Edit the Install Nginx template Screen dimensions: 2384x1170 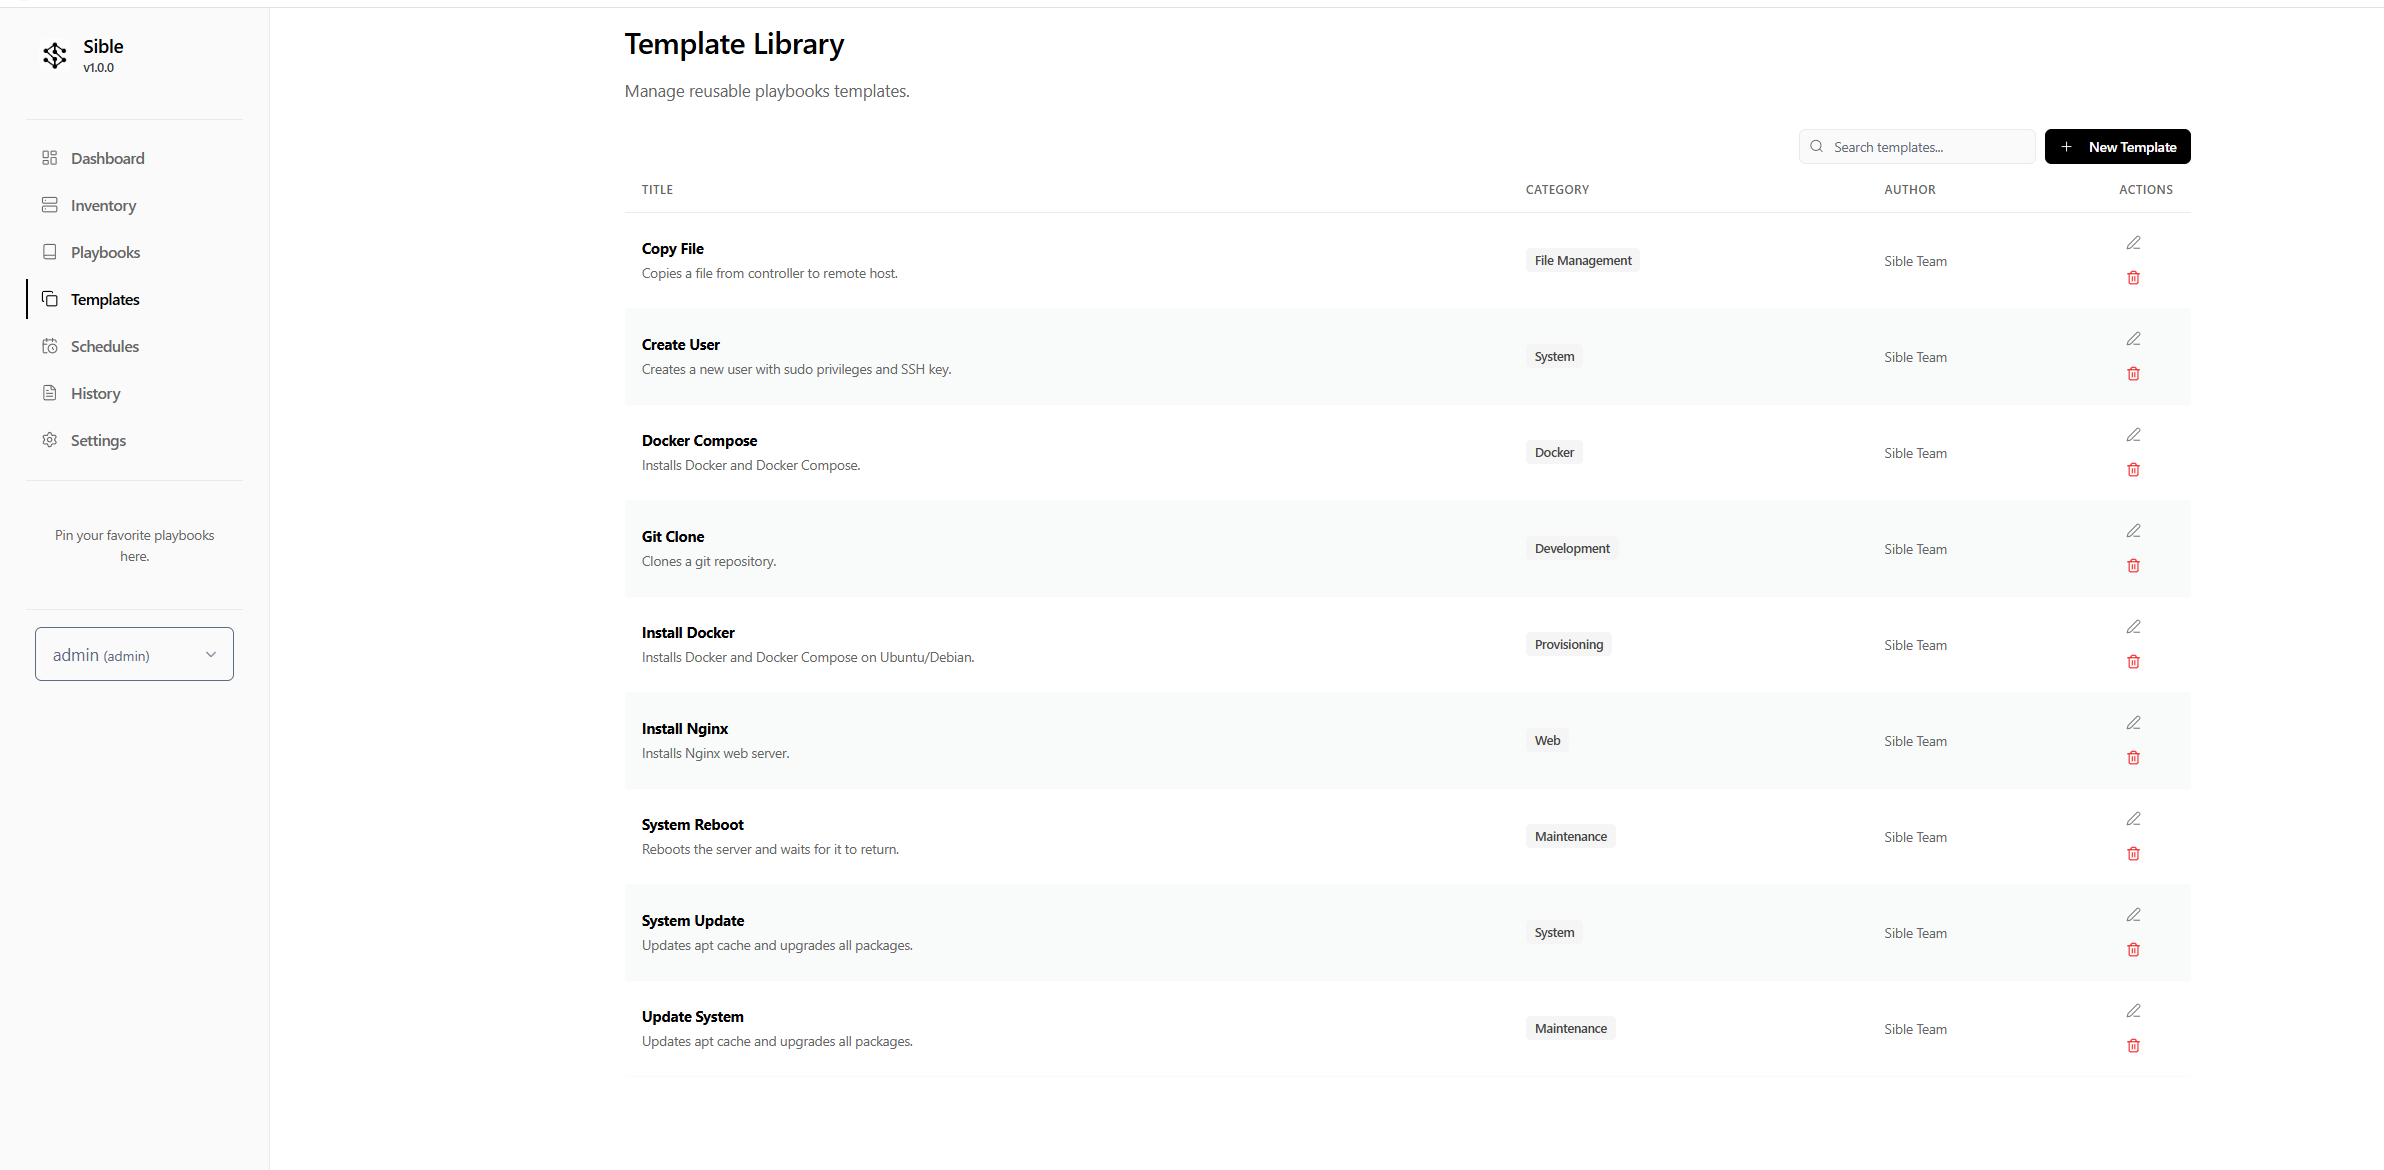[2133, 722]
